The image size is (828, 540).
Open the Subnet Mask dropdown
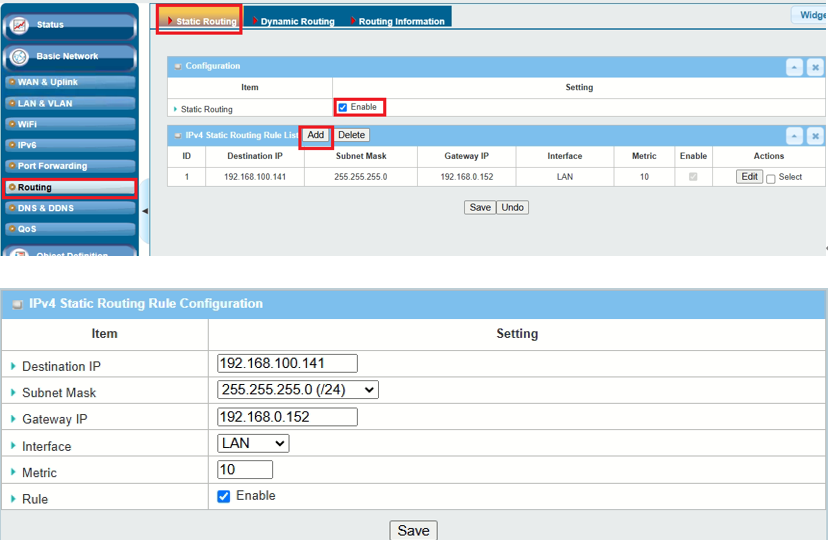[x=297, y=389]
